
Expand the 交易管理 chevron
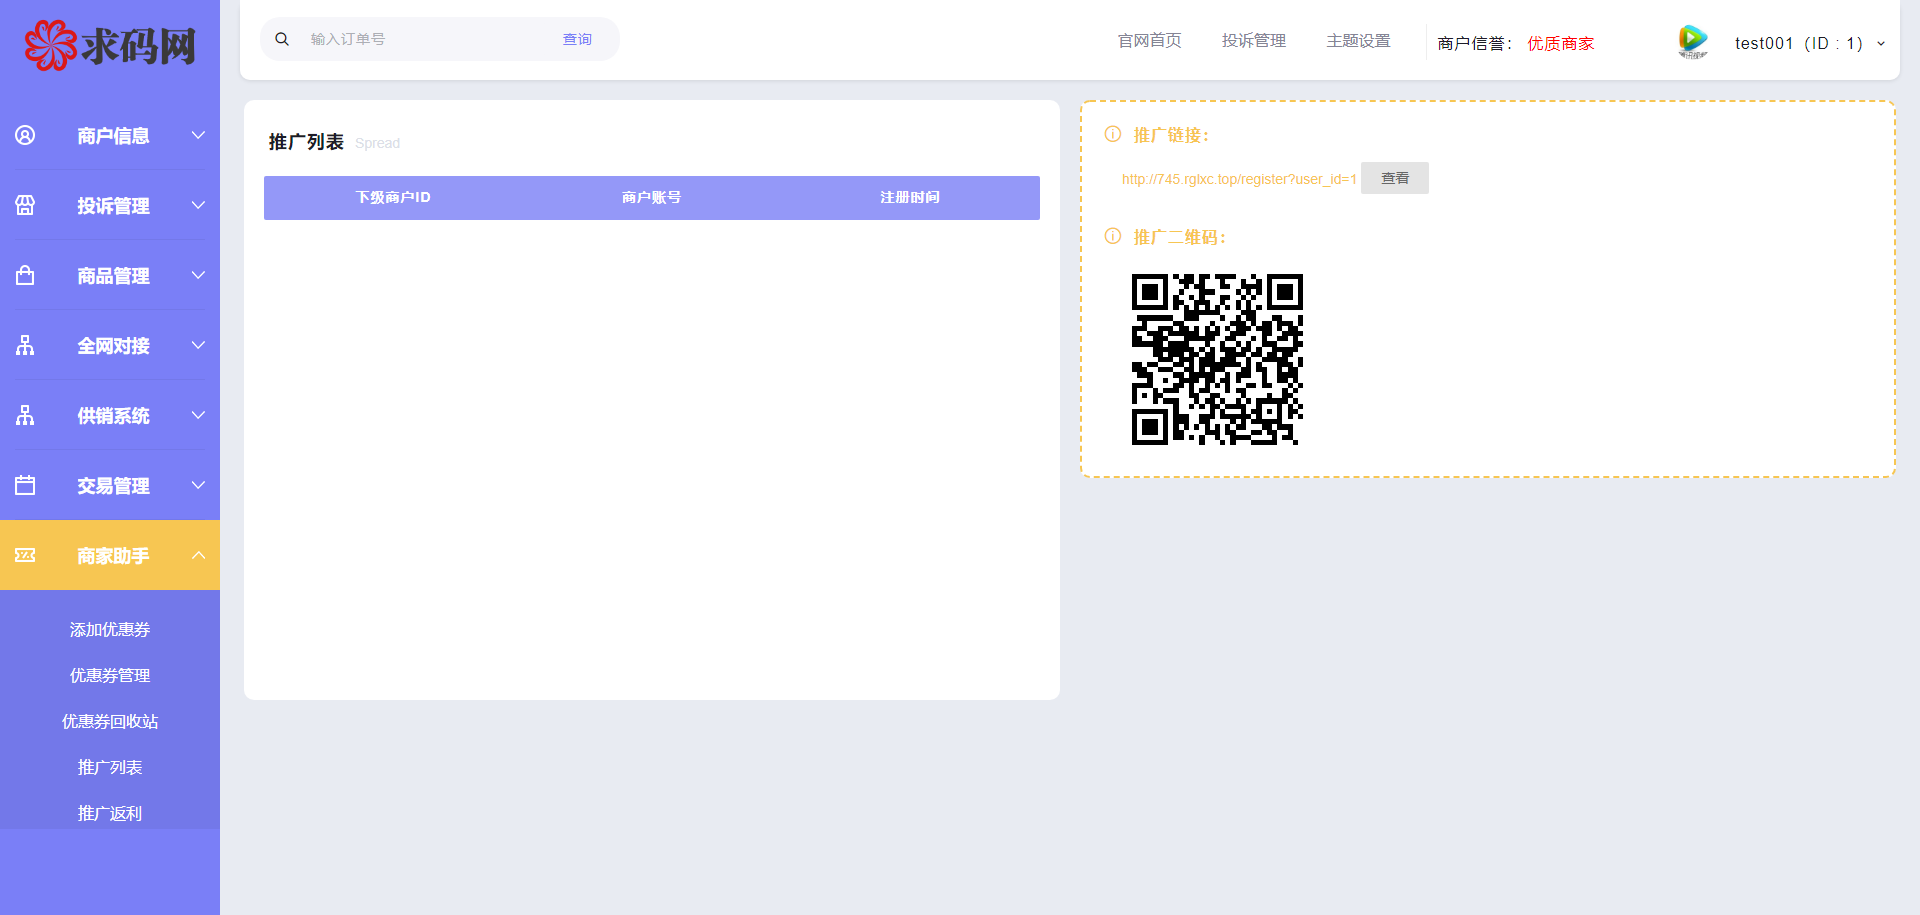[x=198, y=485]
